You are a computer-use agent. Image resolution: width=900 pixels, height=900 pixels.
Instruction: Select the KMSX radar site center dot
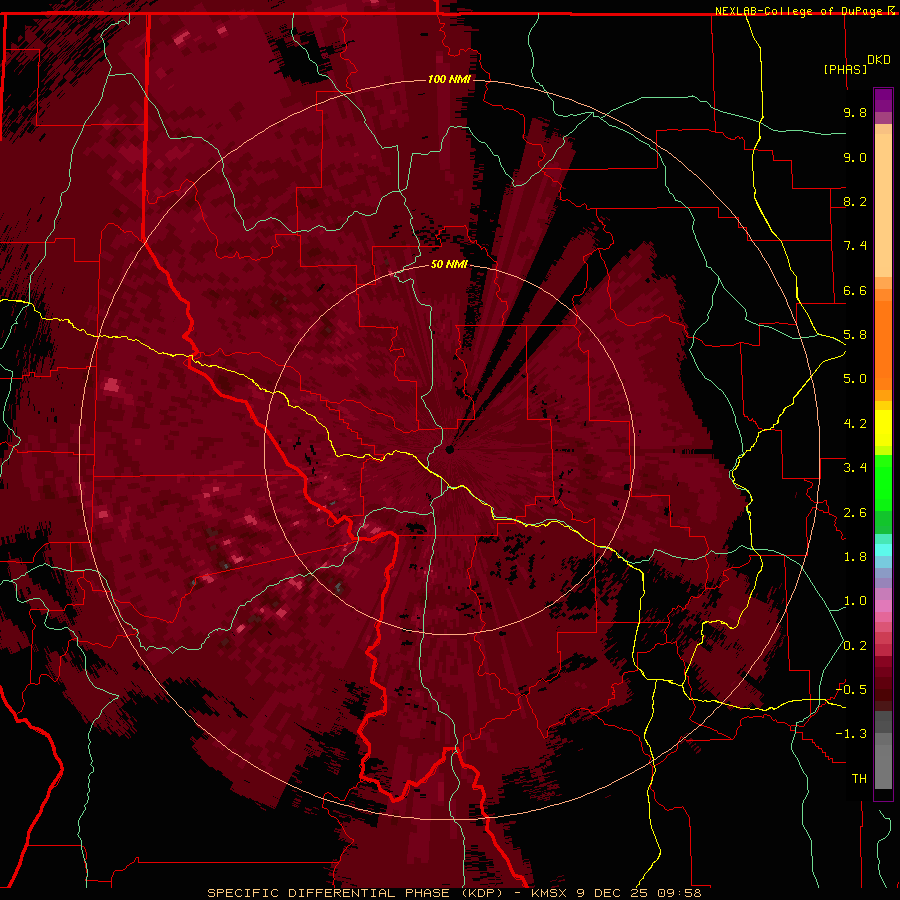[x=450, y=450]
